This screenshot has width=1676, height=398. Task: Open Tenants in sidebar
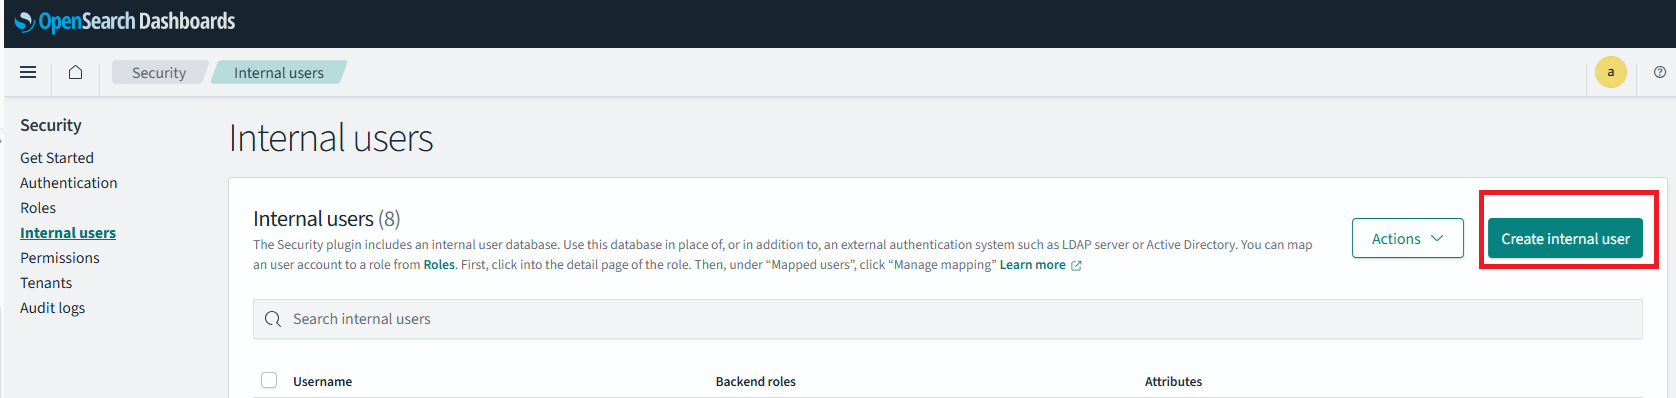point(46,283)
